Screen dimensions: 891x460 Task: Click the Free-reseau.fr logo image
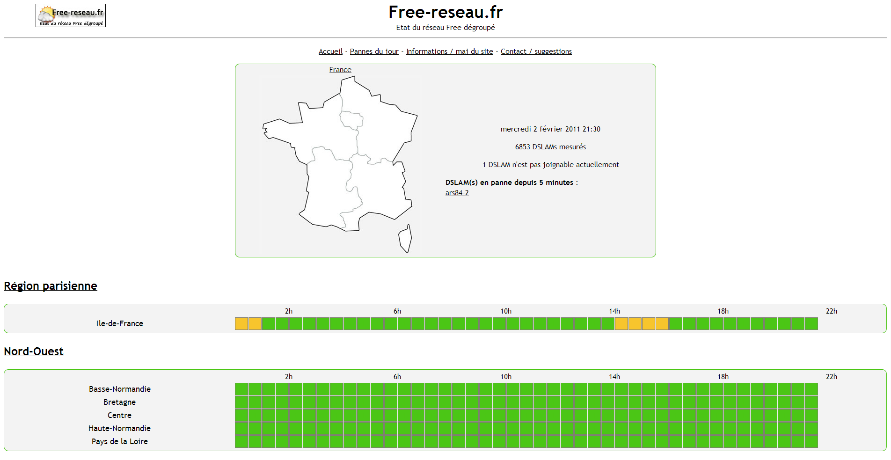pos(71,15)
